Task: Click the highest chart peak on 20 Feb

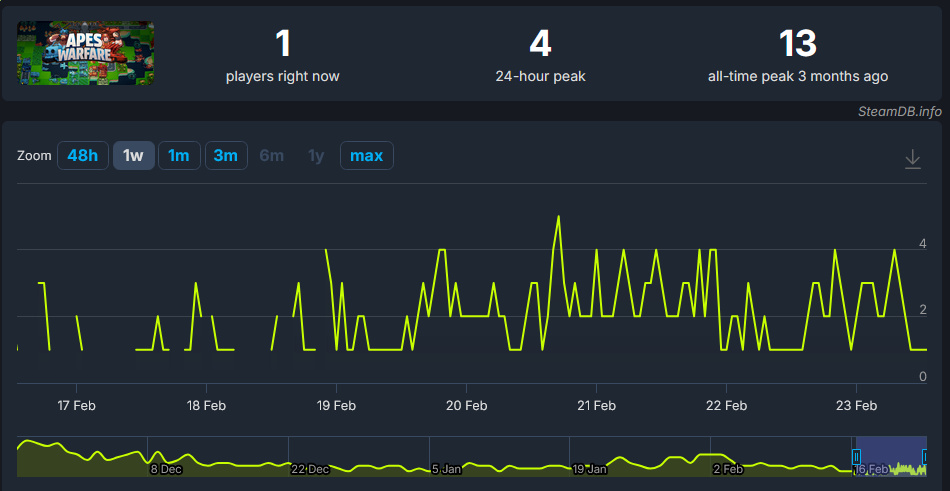Action: 558,216
